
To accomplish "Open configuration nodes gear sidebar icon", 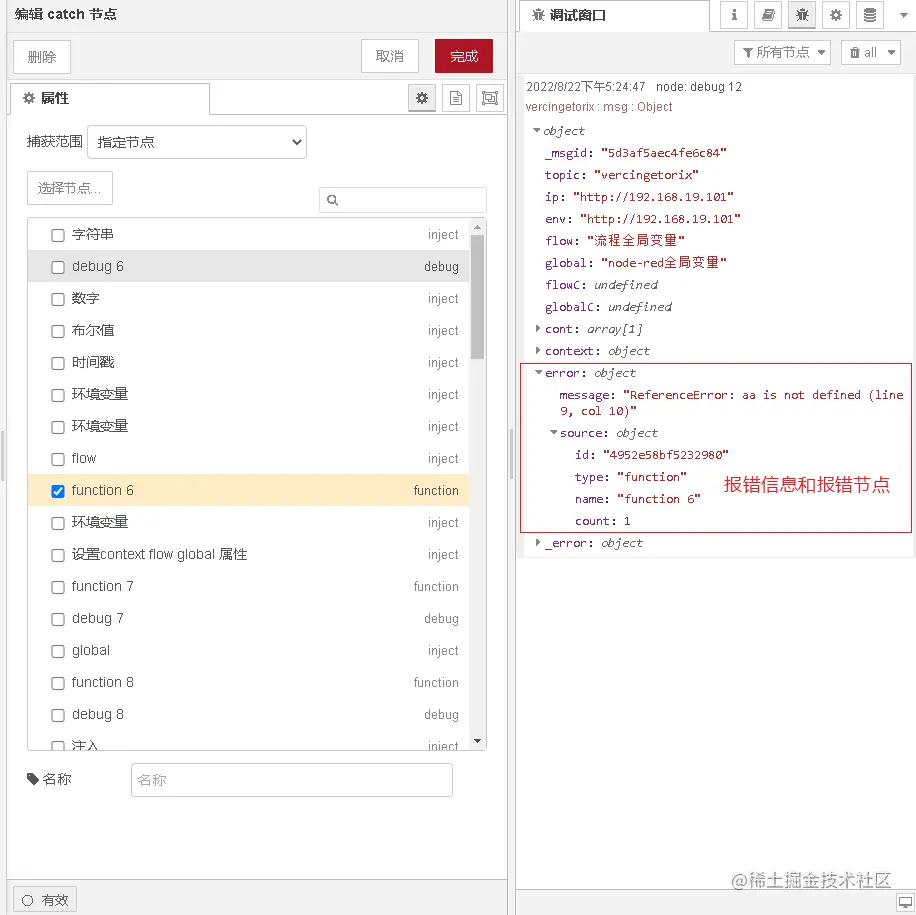I will pos(836,15).
